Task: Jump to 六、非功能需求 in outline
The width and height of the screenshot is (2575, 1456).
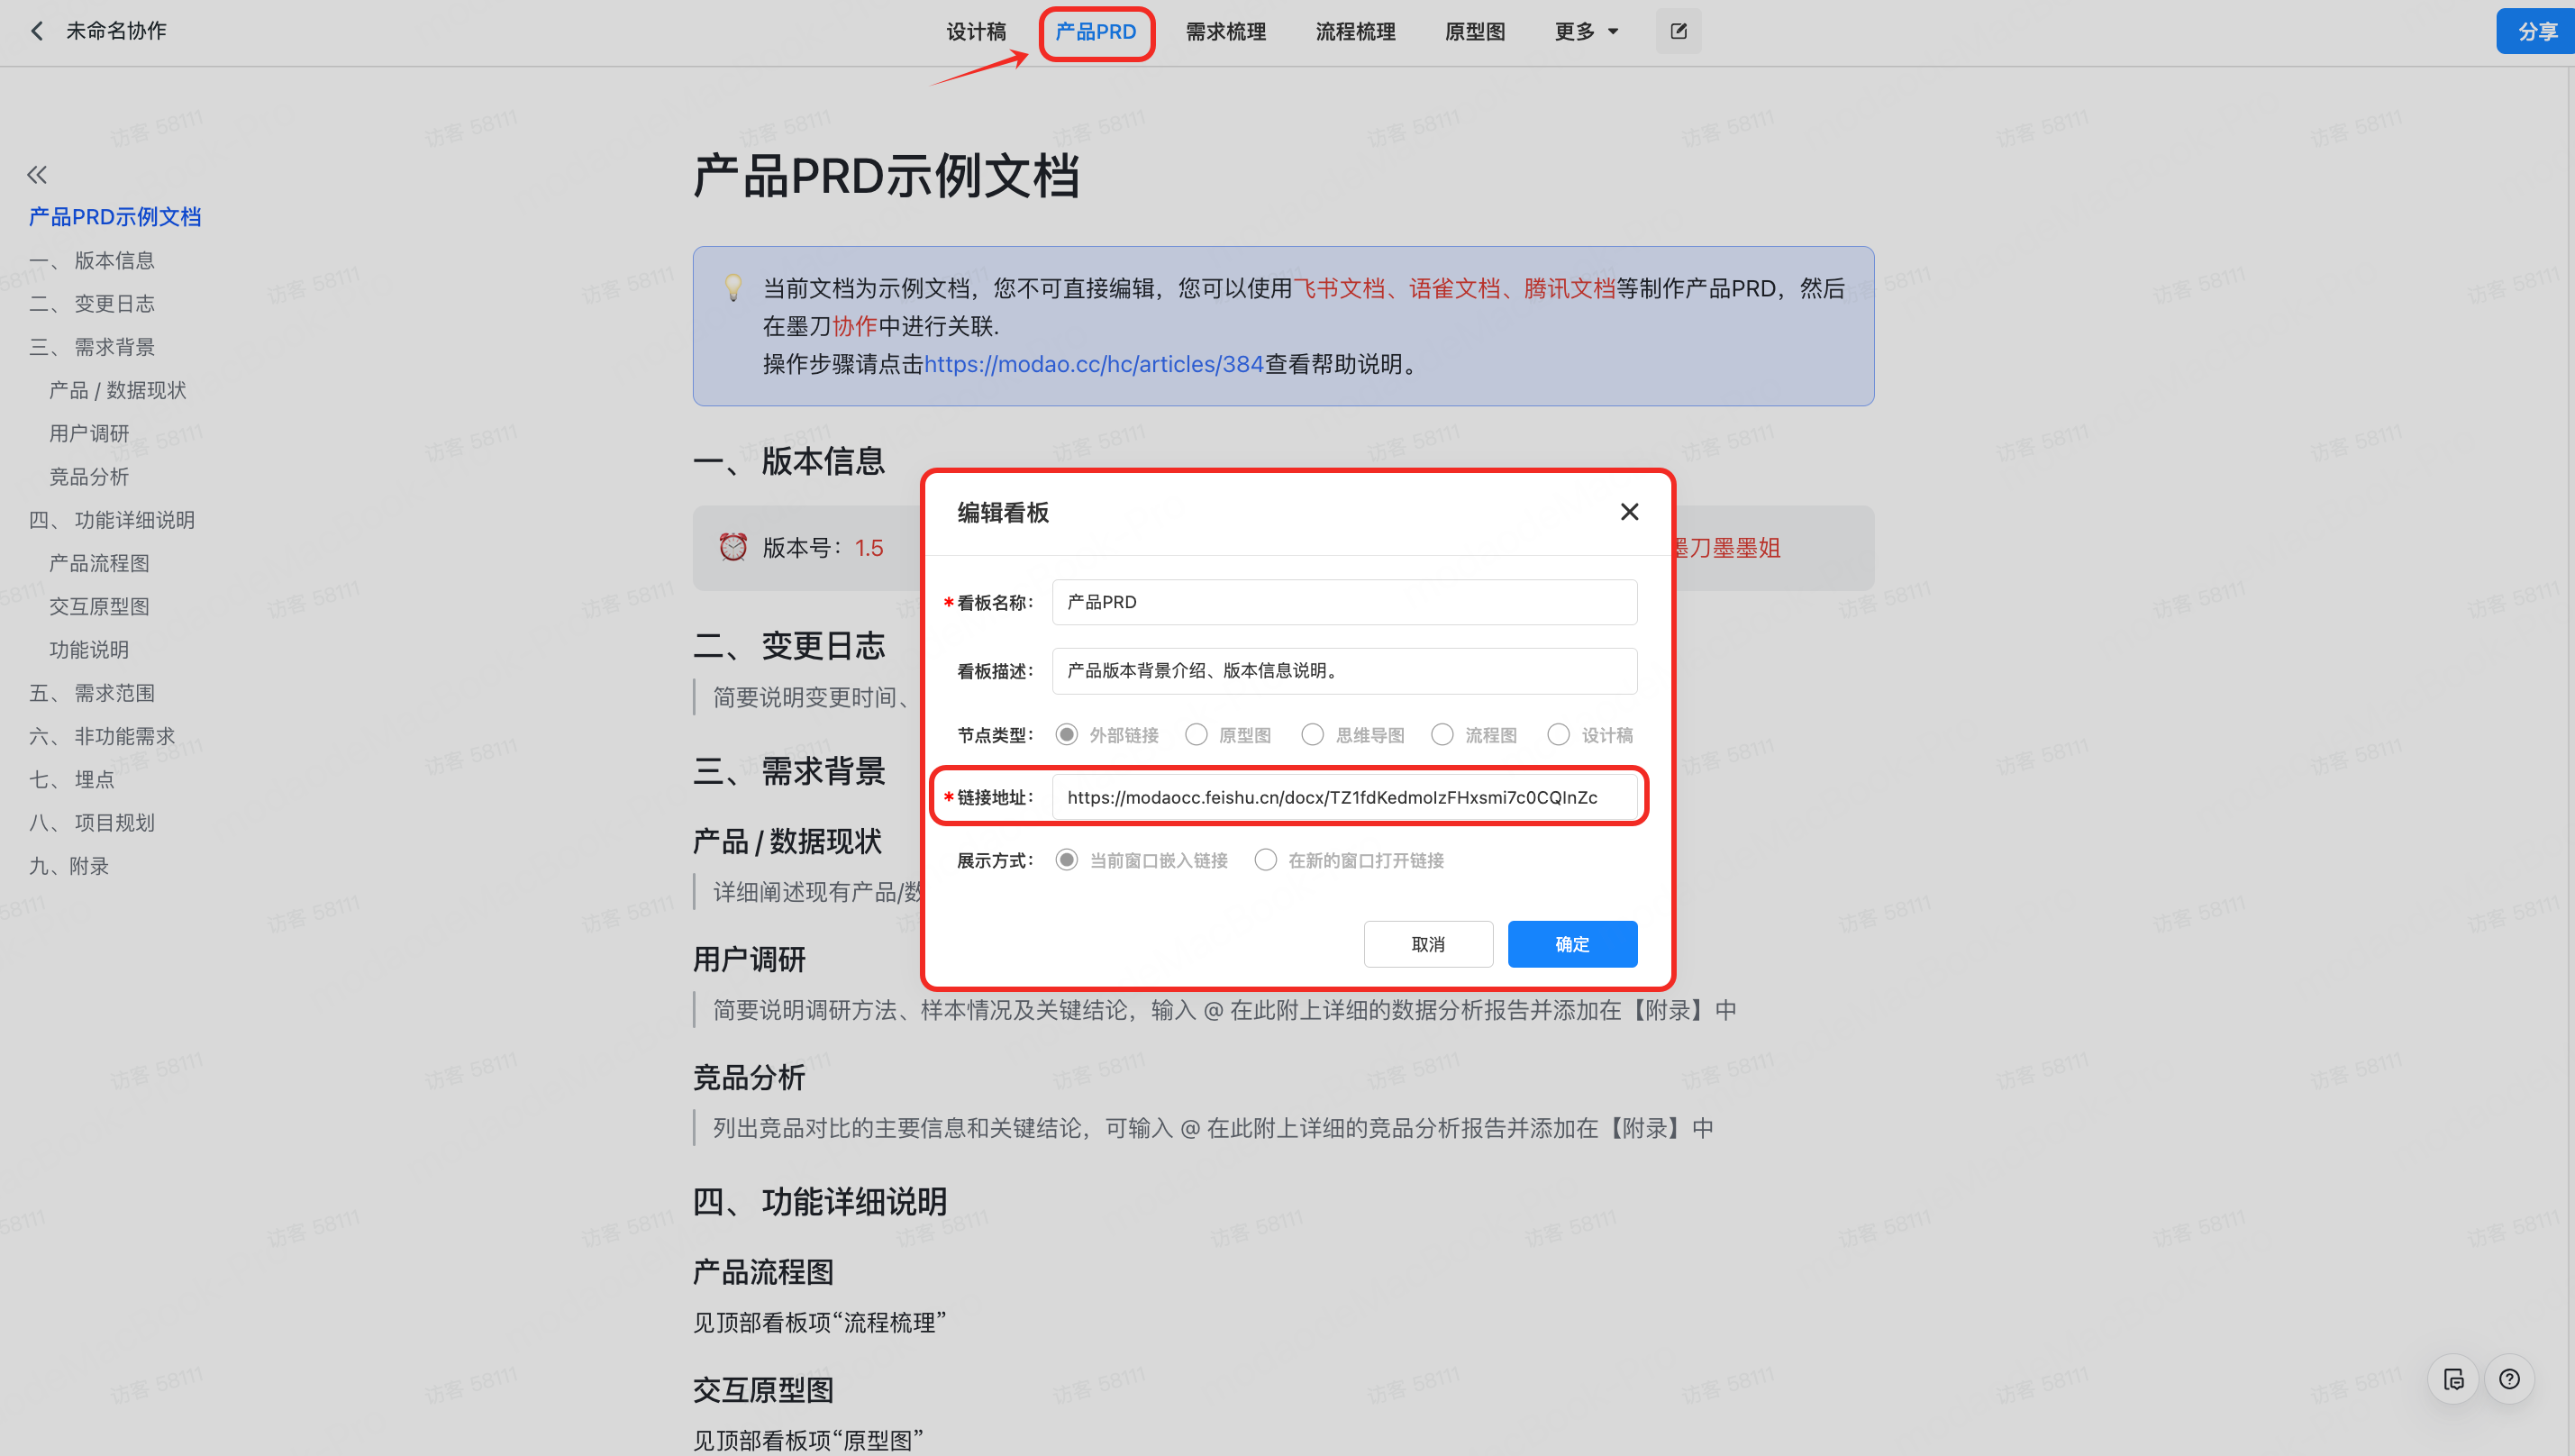Action: point(102,736)
